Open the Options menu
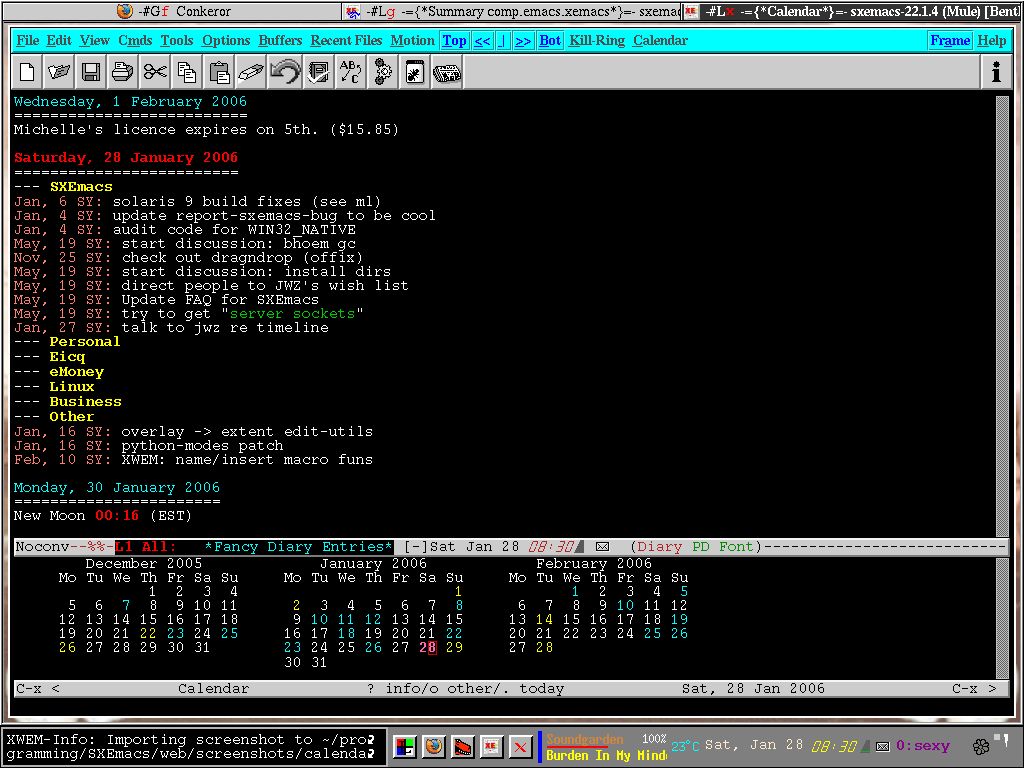The image size is (1024, 768). tap(226, 40)
